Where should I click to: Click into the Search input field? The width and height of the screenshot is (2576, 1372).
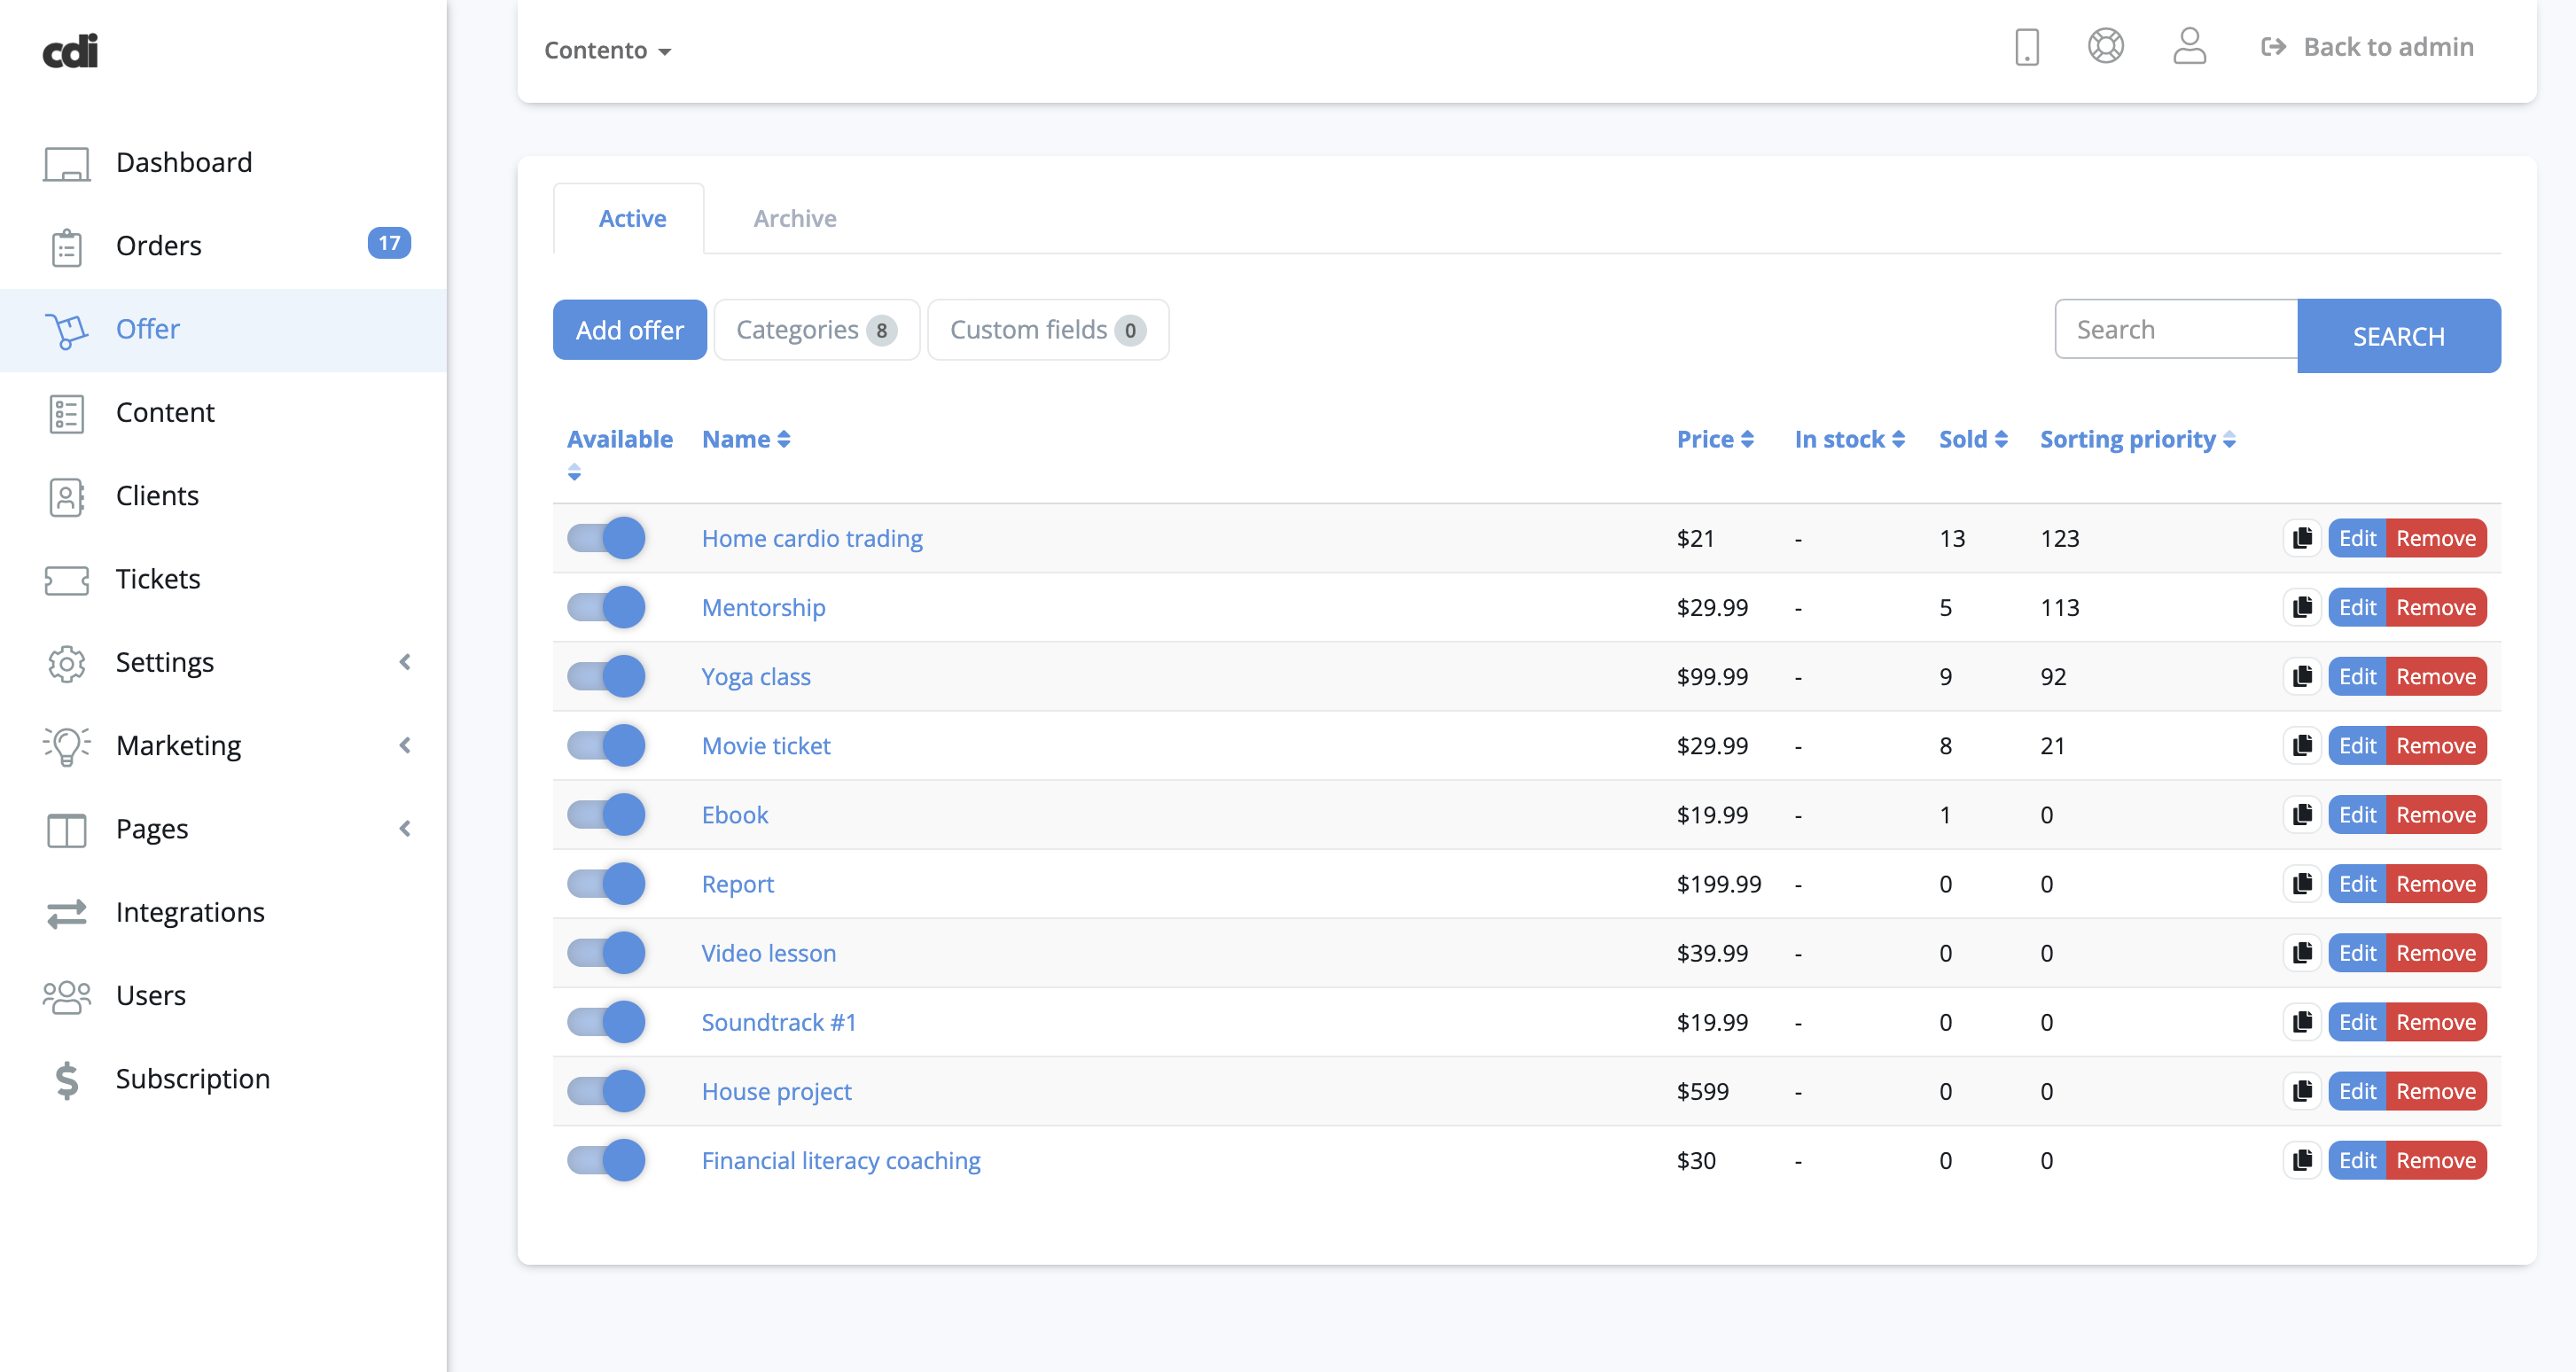pyautogui.click(x=2175, y=330)
